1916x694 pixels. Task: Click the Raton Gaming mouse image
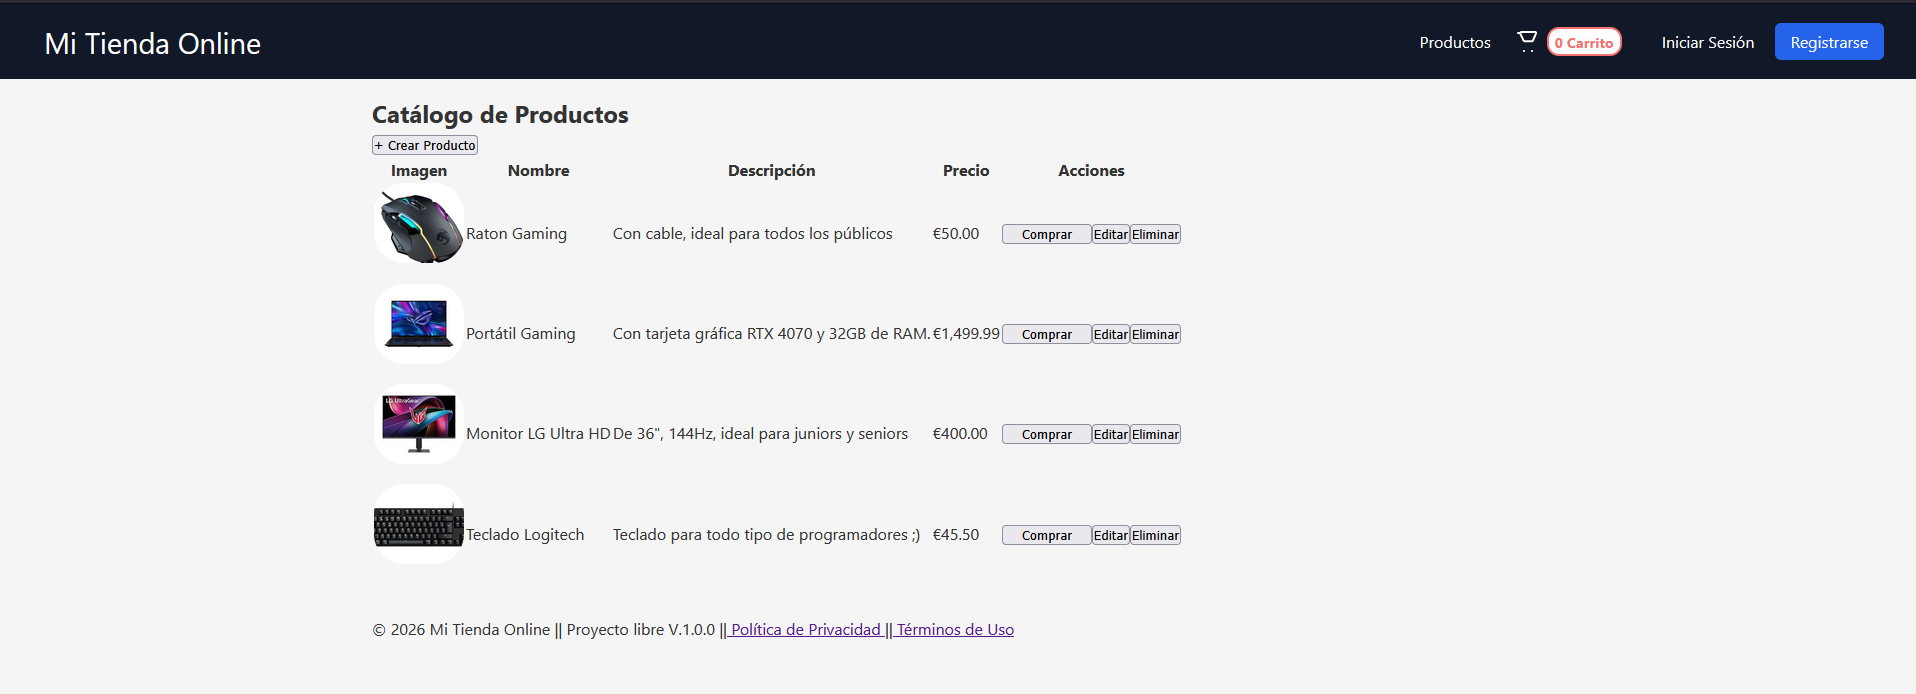pyautogui.click(x=419, y=224)
